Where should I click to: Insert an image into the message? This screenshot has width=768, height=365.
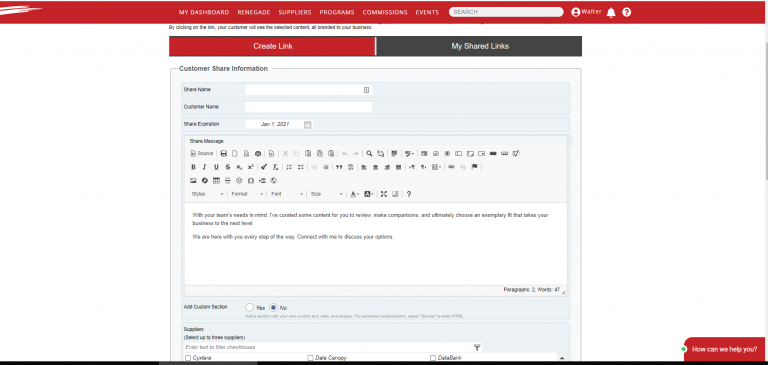193,181
